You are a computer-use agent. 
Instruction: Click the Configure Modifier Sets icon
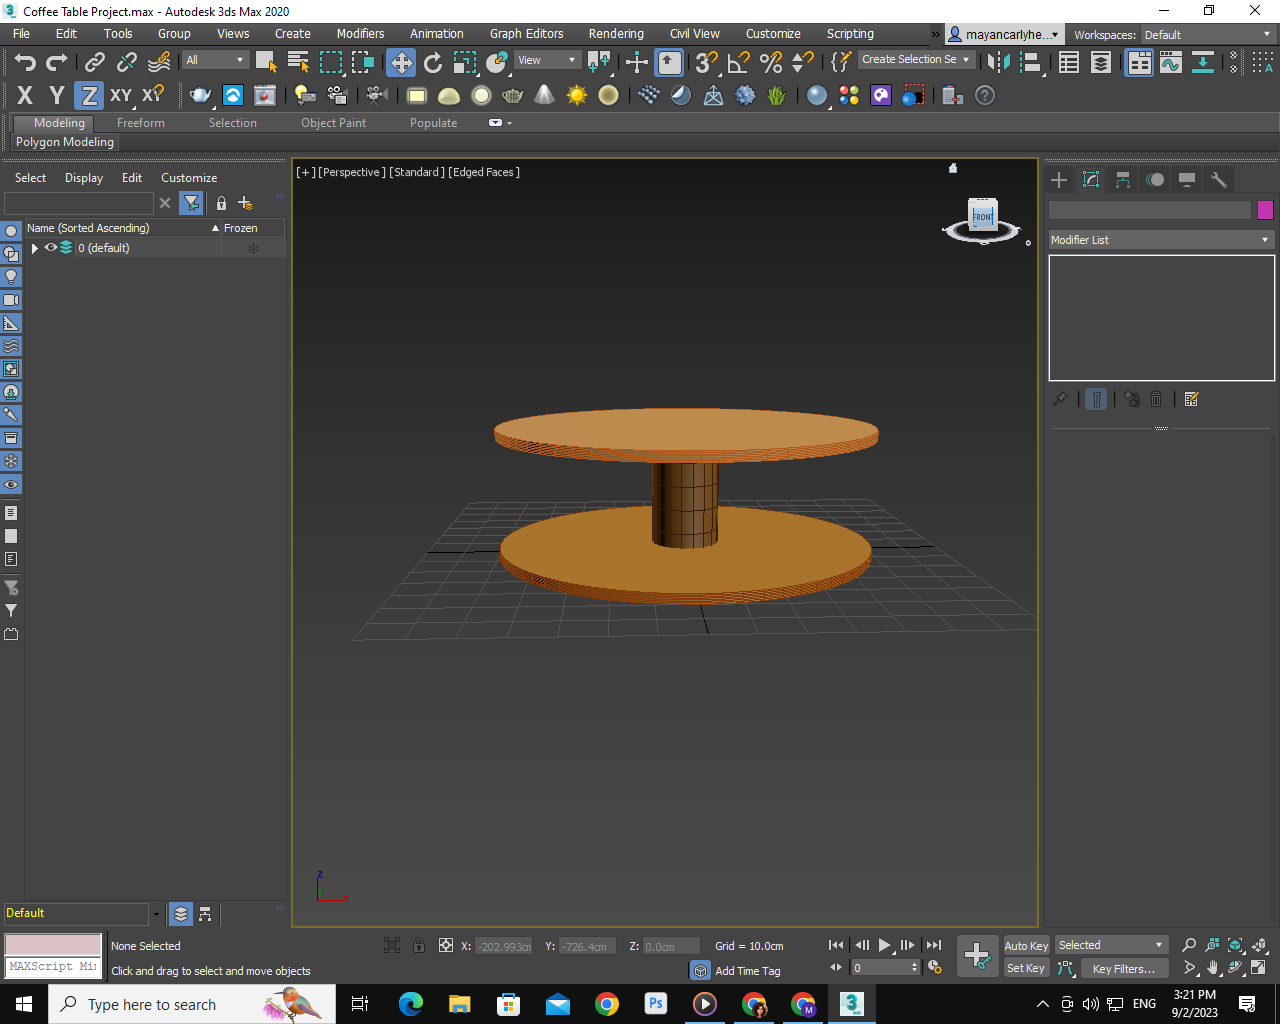[x=1191, y=399]
